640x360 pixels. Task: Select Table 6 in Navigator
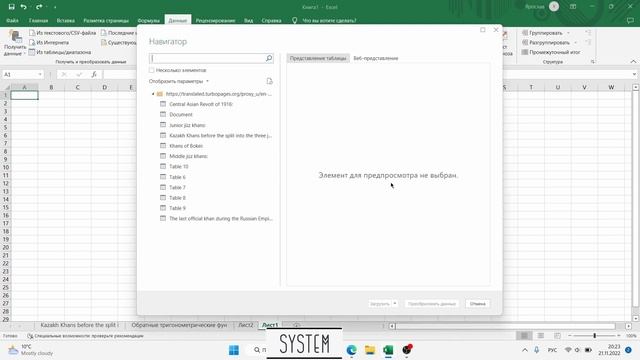coord(173,177)
